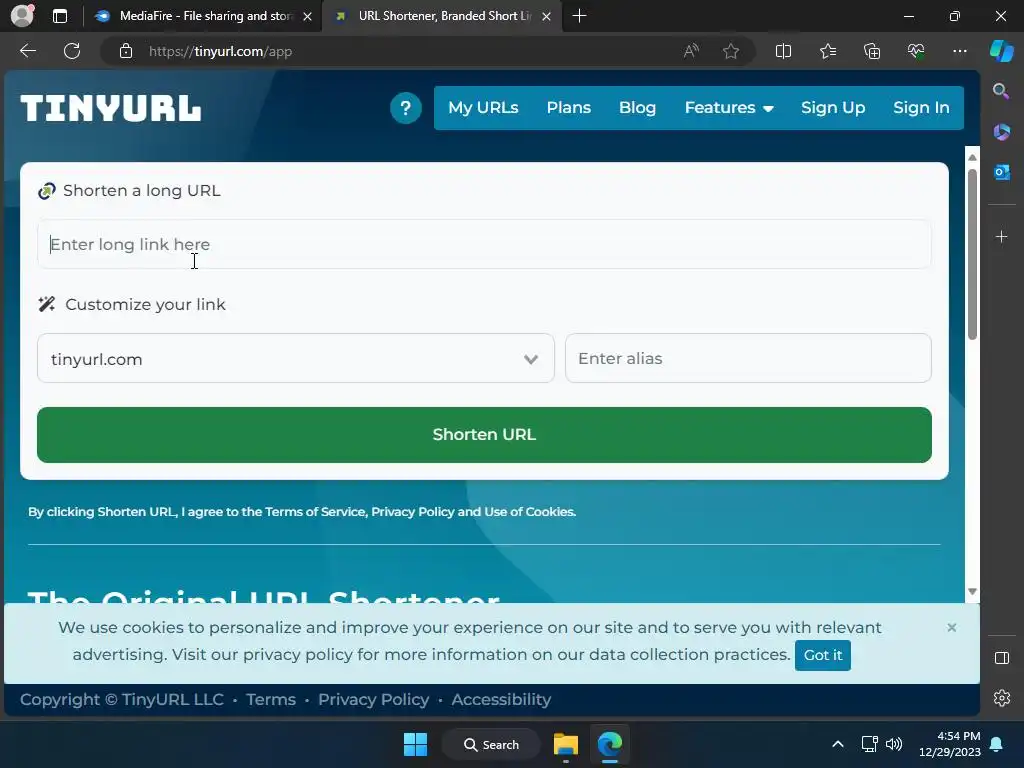Image resolution: width=1024 pixels, height=768 pixels.
Task: Open sidebar search tool
Action: tap(1001, 91)
